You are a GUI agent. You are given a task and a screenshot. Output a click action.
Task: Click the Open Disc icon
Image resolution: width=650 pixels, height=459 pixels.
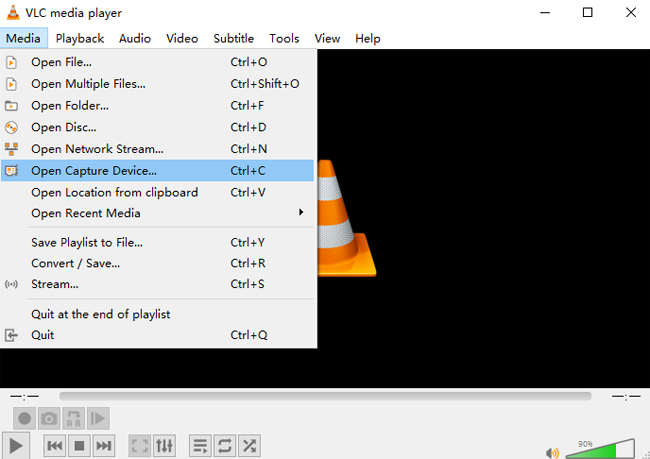pyautogui.click(x=11, y=127)
